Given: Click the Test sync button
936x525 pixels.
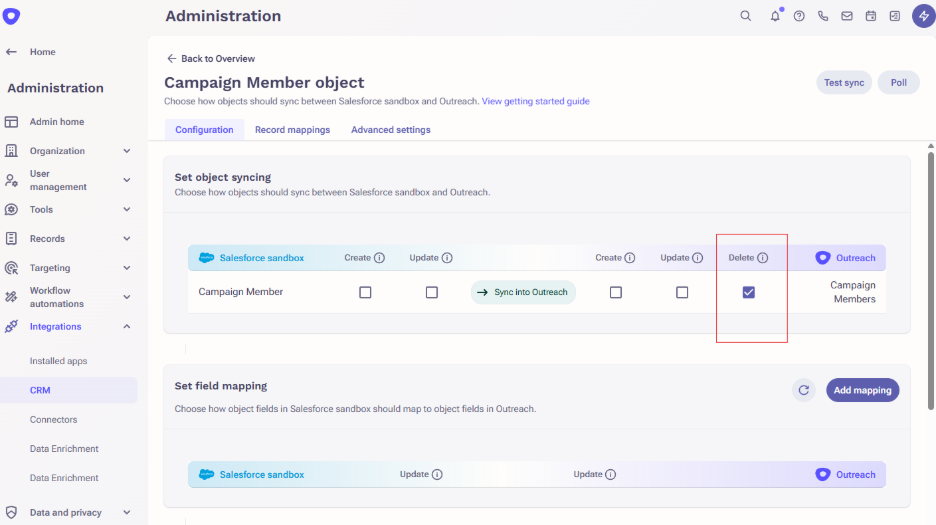Looking at the screenshot, I should point(844,82).
